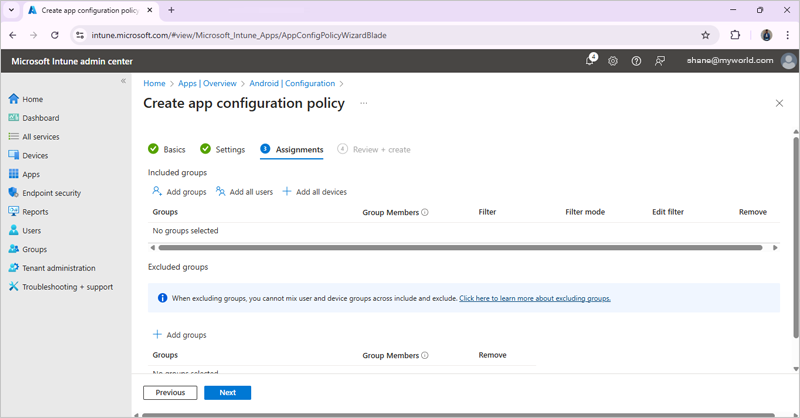
Task: Go to Devices in the sidebar
Action: pyautogui.click(x=35, y=155)
